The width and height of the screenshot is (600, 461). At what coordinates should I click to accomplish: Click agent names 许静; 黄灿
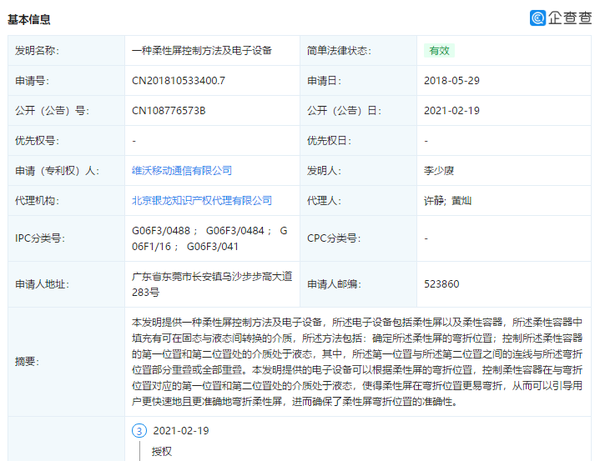pyautogui.click(x=447, y=200)
